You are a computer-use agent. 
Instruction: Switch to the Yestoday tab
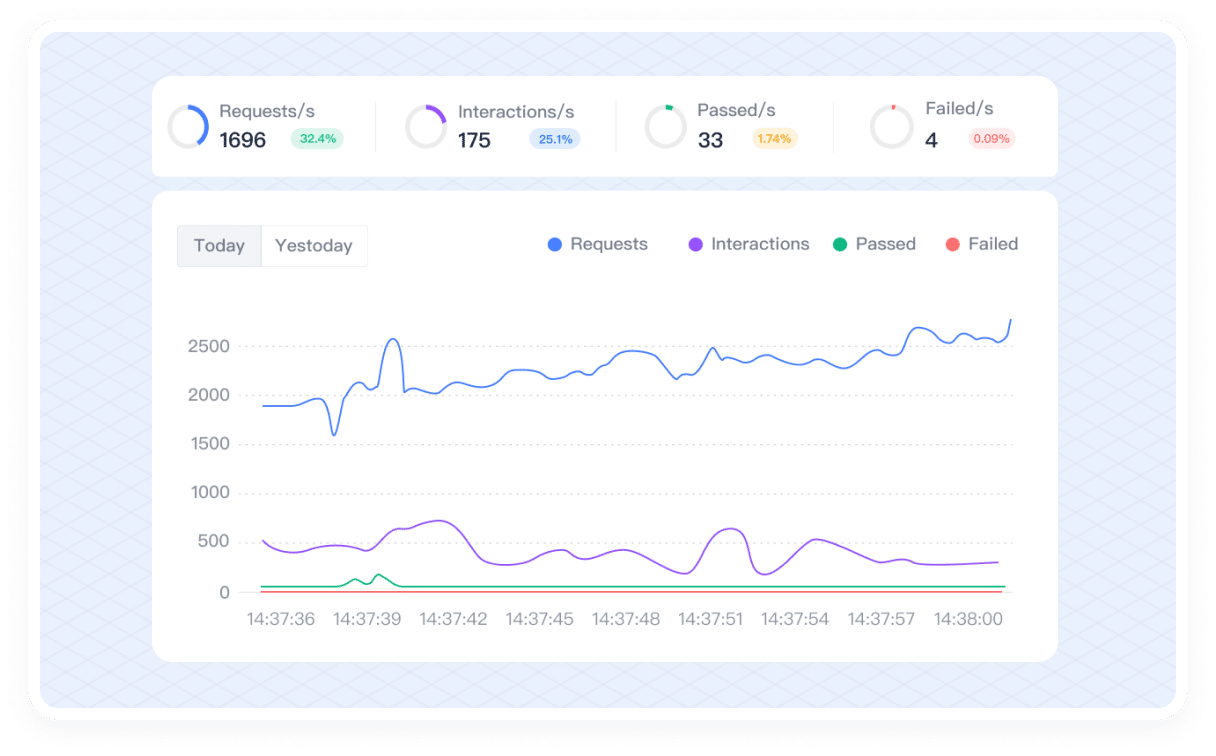[314, 246]
